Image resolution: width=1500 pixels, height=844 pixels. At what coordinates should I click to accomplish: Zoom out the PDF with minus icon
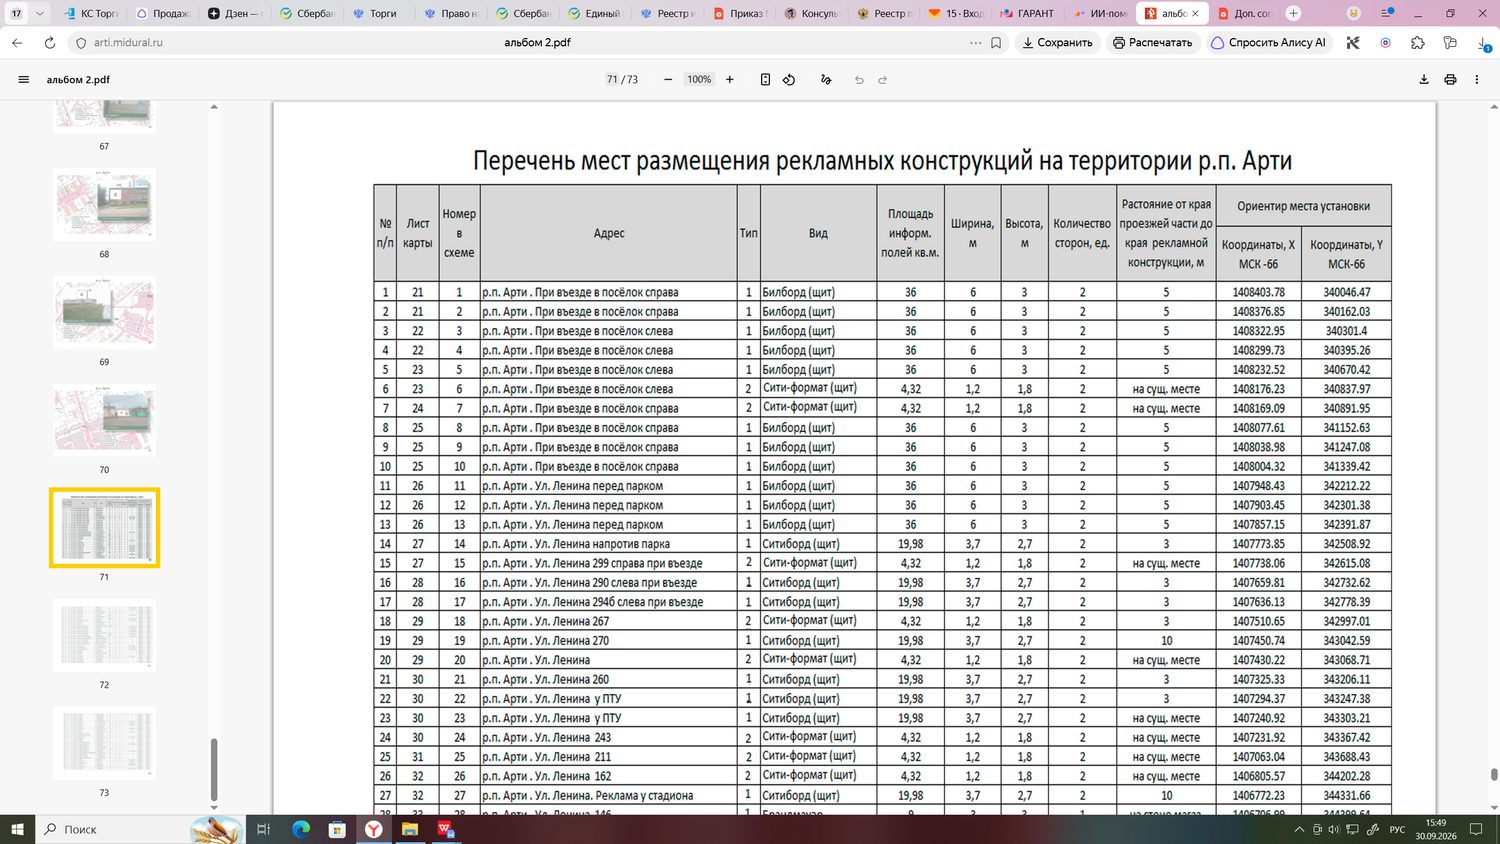pos(668,80)
